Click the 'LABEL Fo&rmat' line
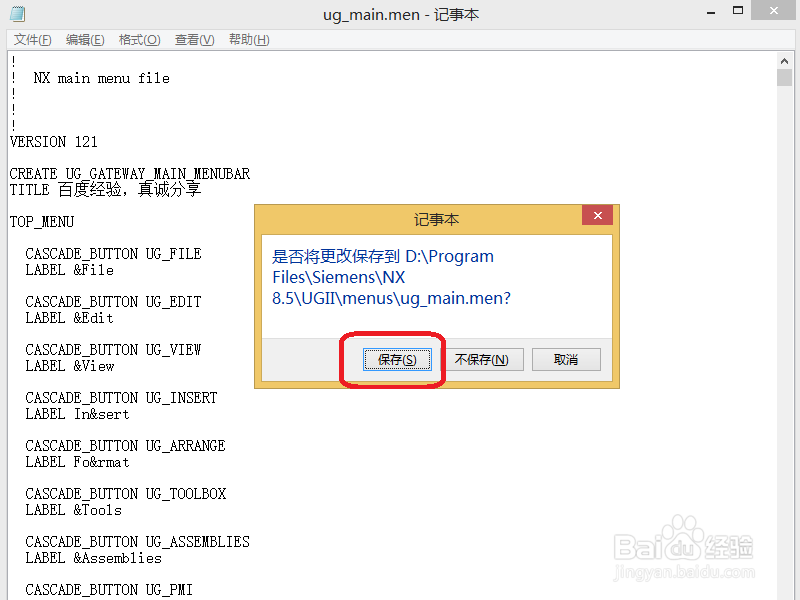This screenshot has height=600, width=800. 78,462
